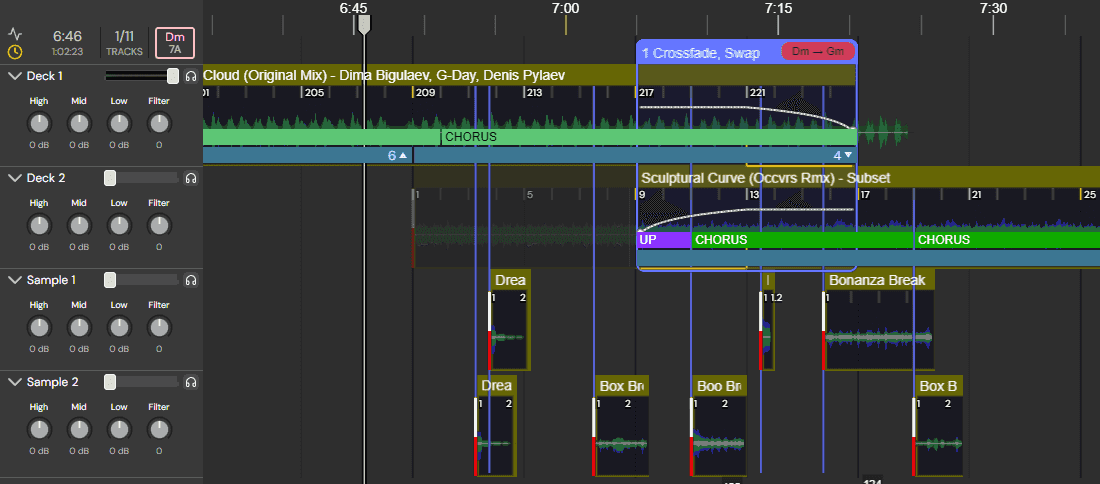The image size is (1100, 484).
Task: Enable headphone monitoring for Deck 2
Action: [190, 178]
